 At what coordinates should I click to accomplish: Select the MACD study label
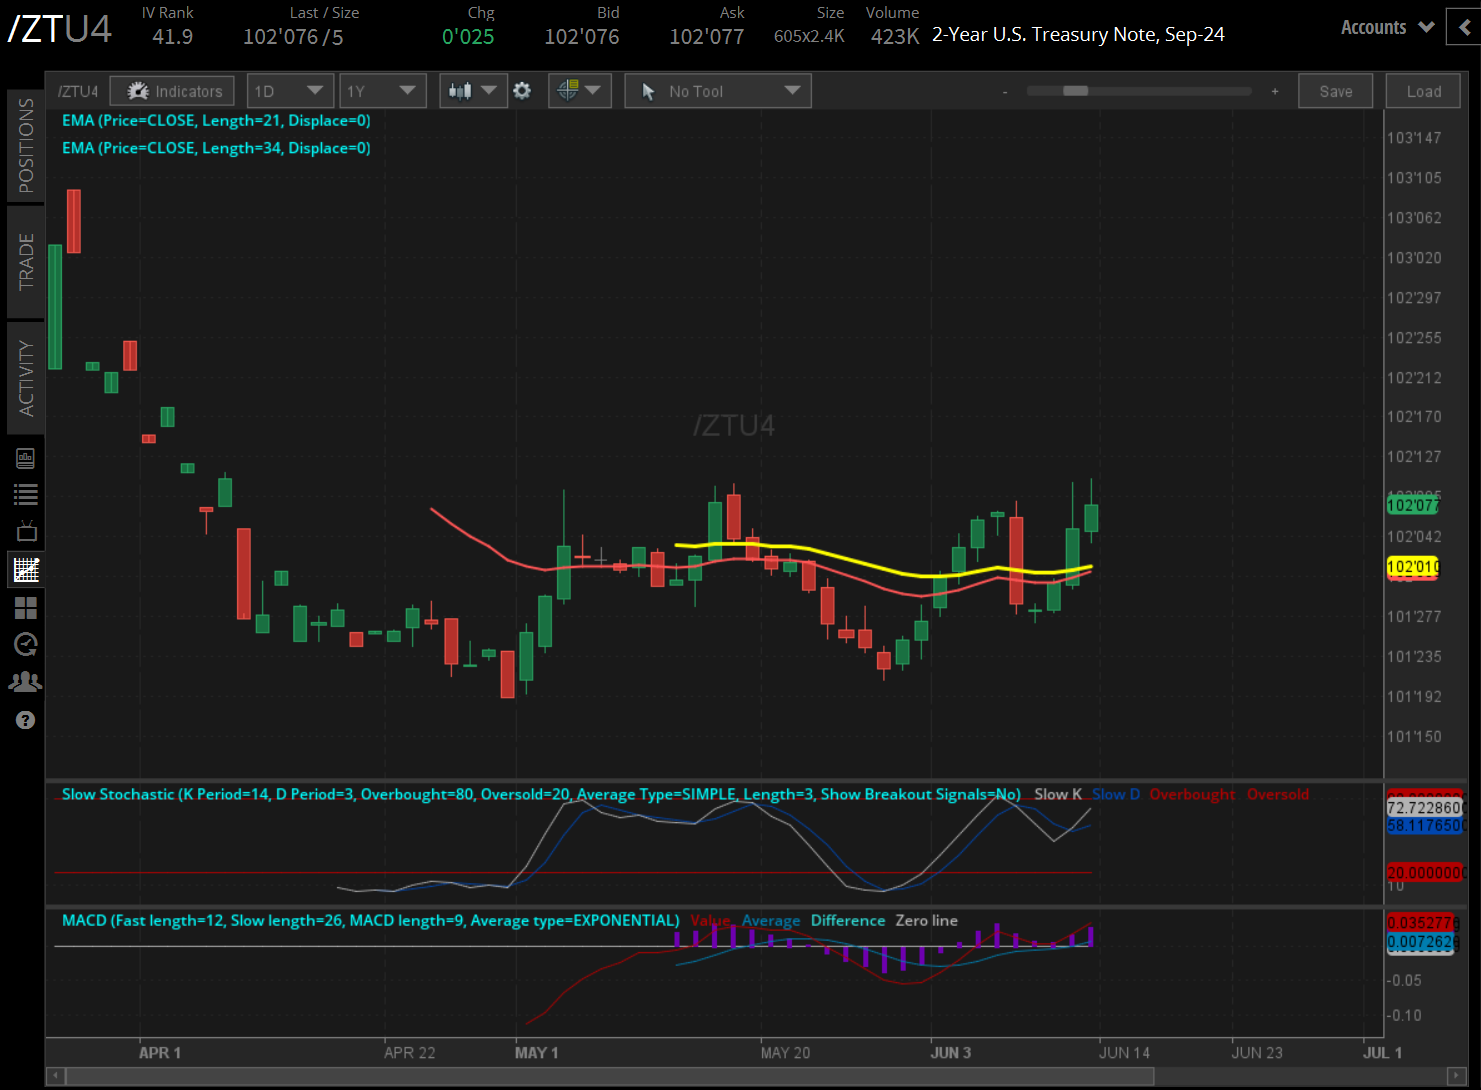371,920
